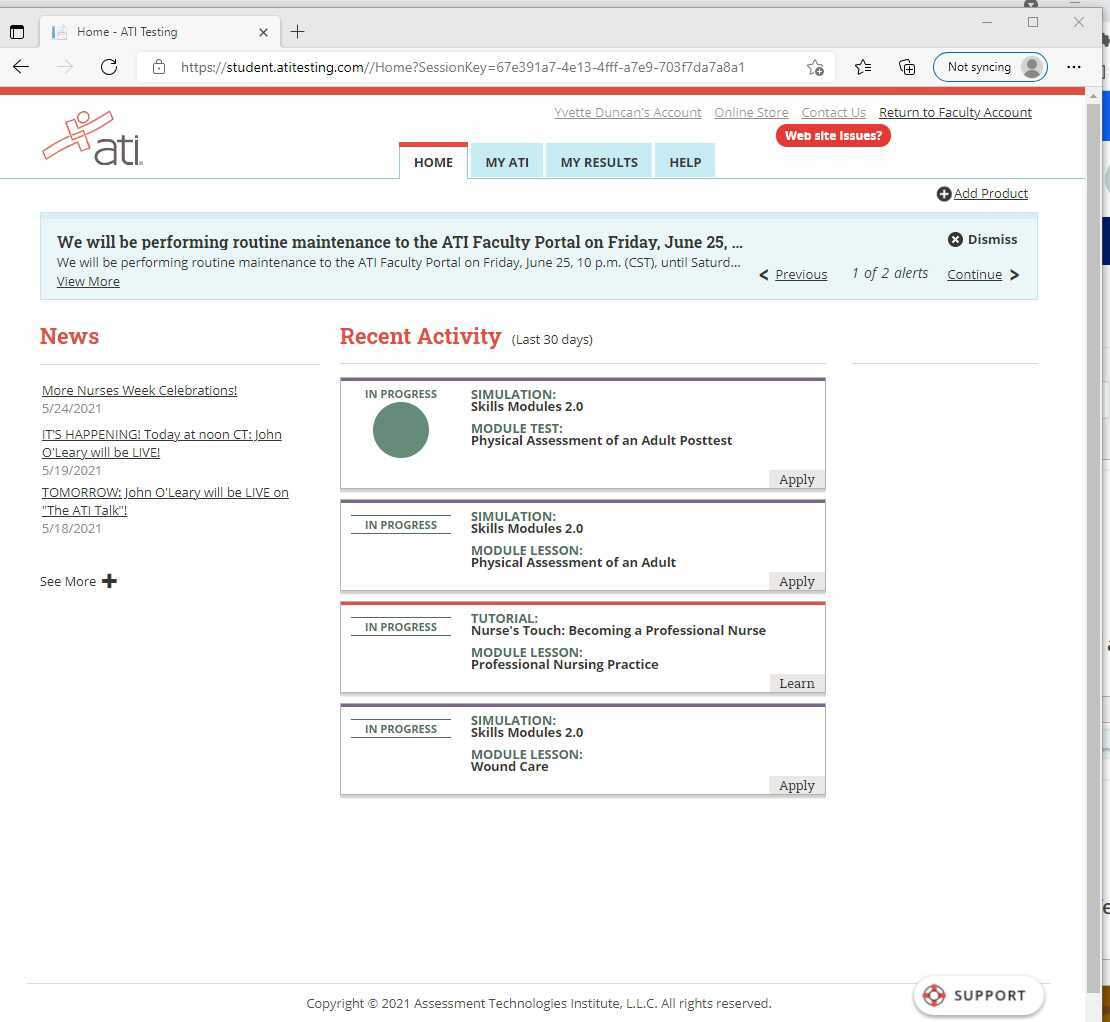Click the Not syncing profile toggle

989,67
